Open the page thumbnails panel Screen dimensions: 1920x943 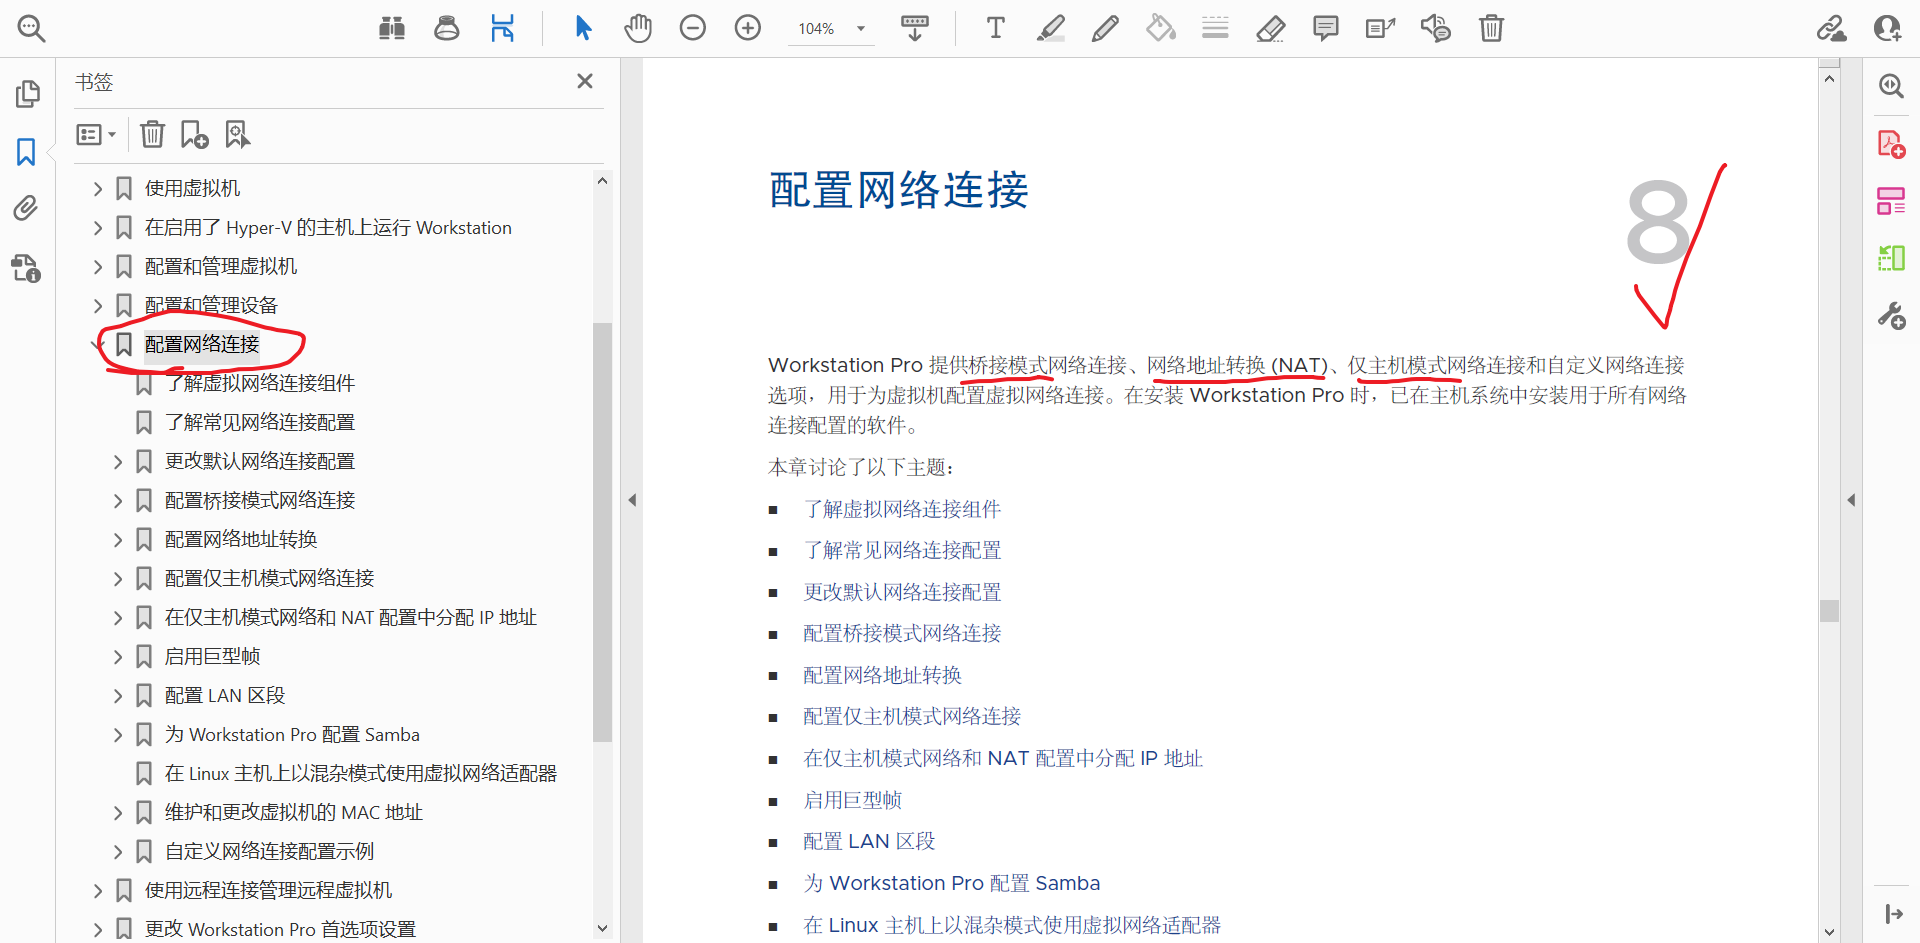(27, 94)
